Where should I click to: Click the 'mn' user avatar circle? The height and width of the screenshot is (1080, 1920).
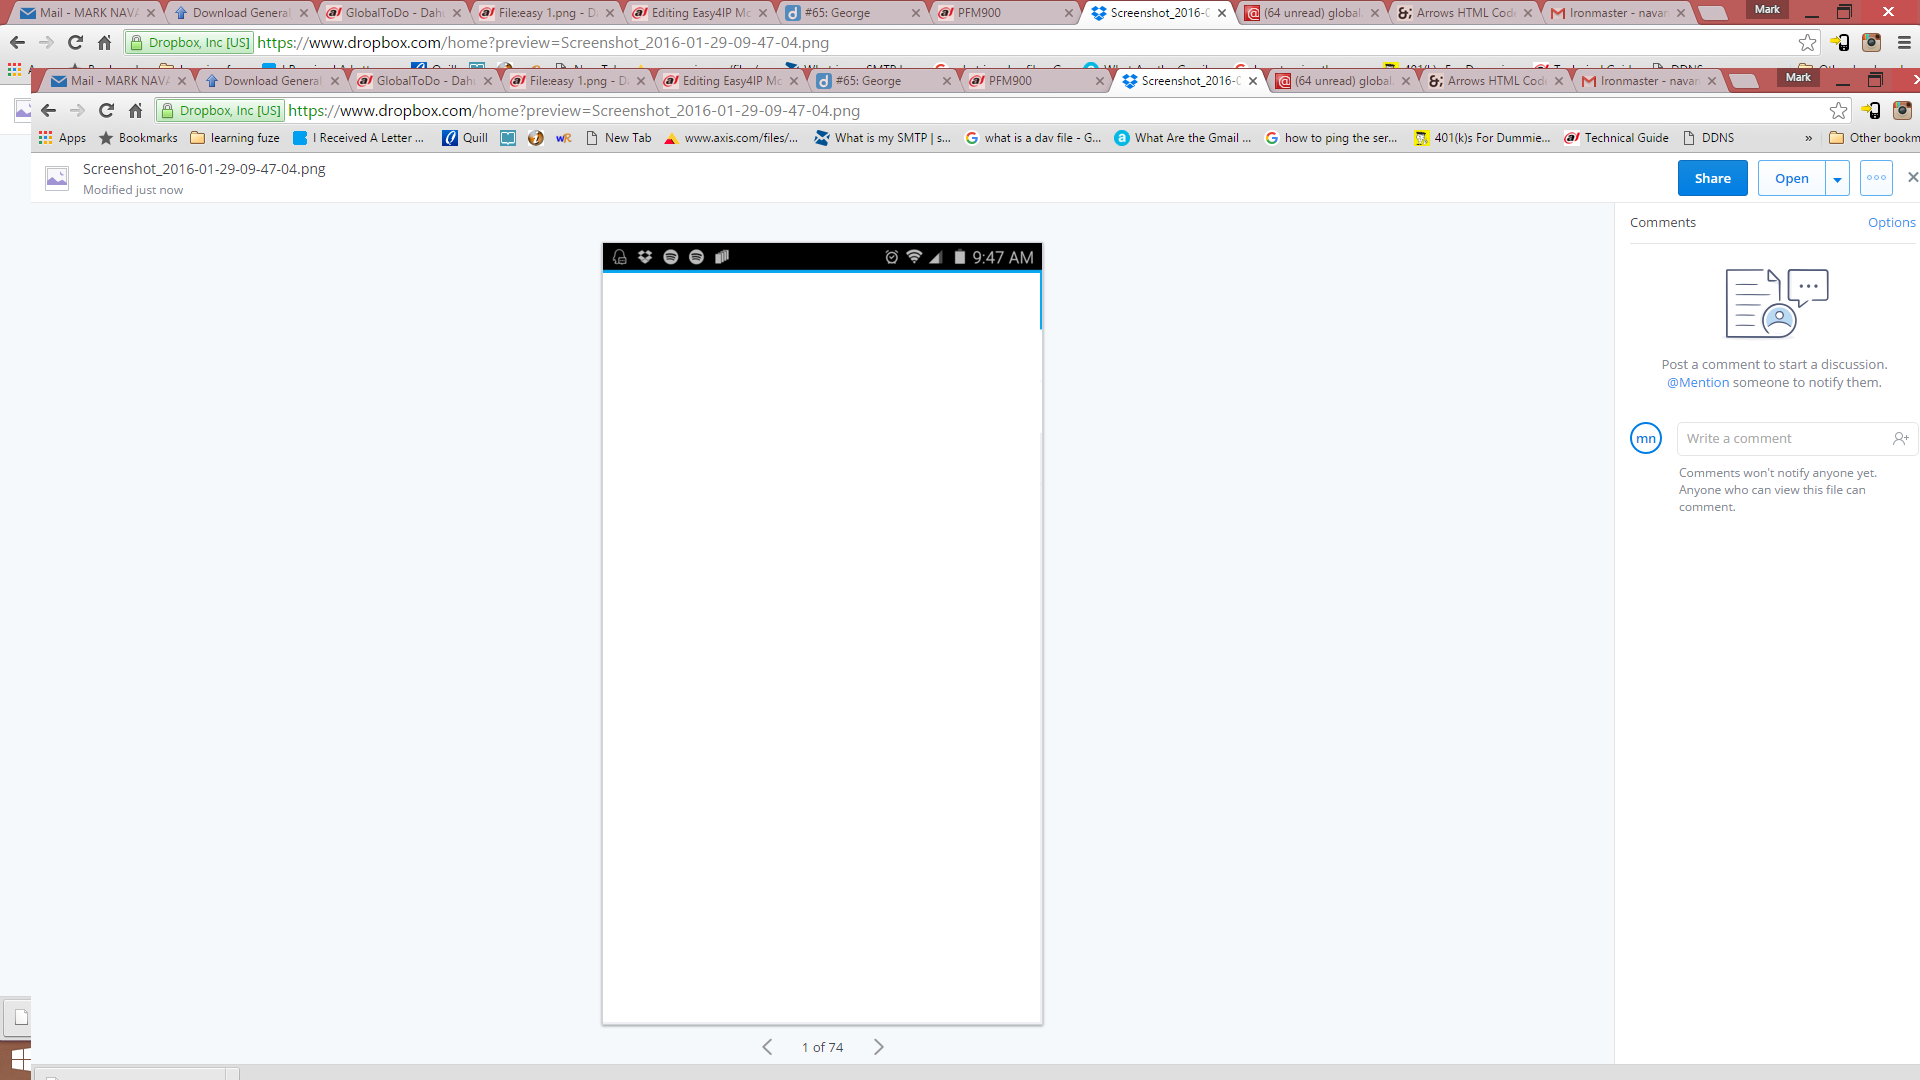point(1645,438)
